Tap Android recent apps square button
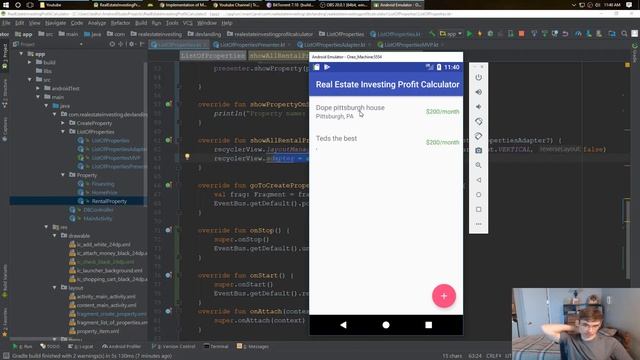The height and width of the screenshot is (360, 640). tap(428, 325)
